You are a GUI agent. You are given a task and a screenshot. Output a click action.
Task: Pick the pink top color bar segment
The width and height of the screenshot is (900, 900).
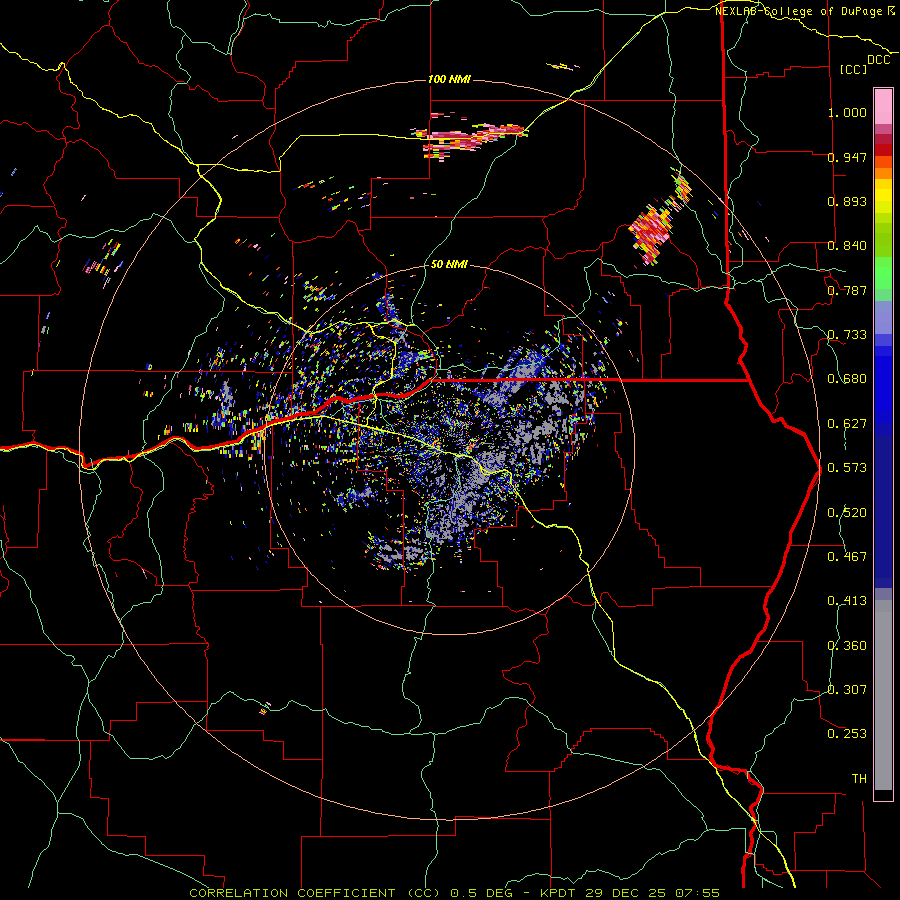(883, 106)
